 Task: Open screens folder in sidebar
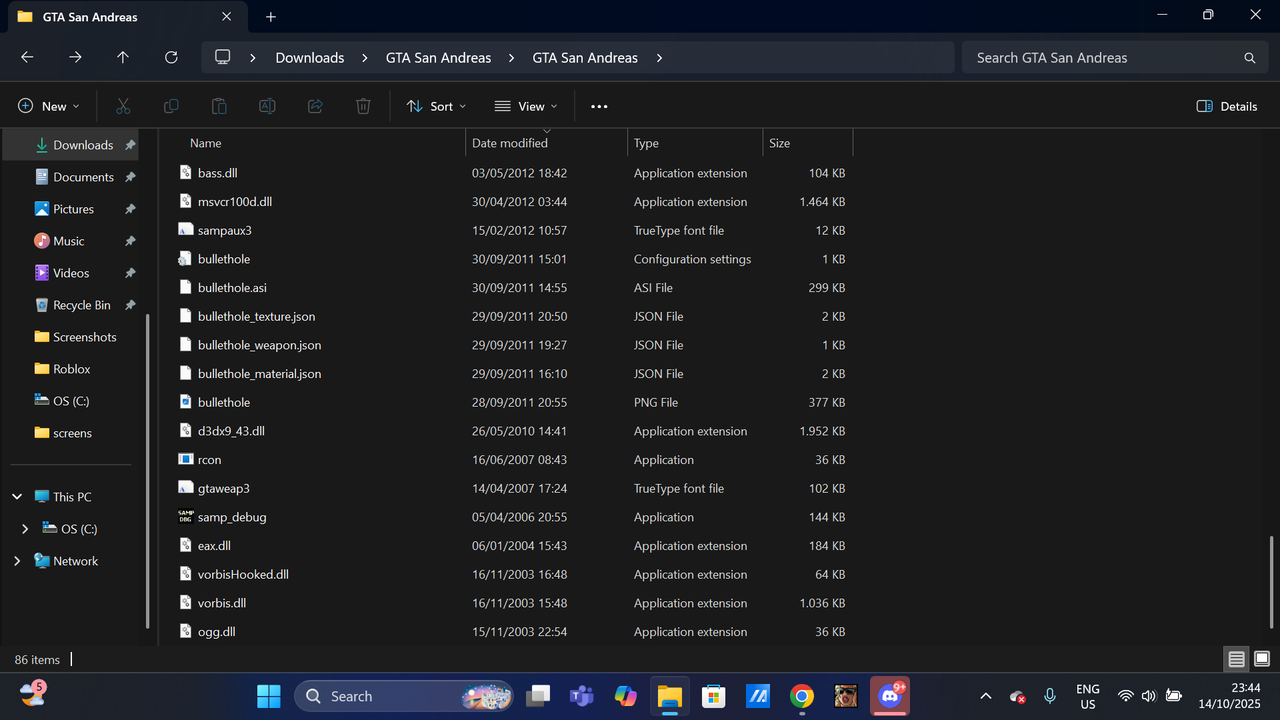pos(62,433)
